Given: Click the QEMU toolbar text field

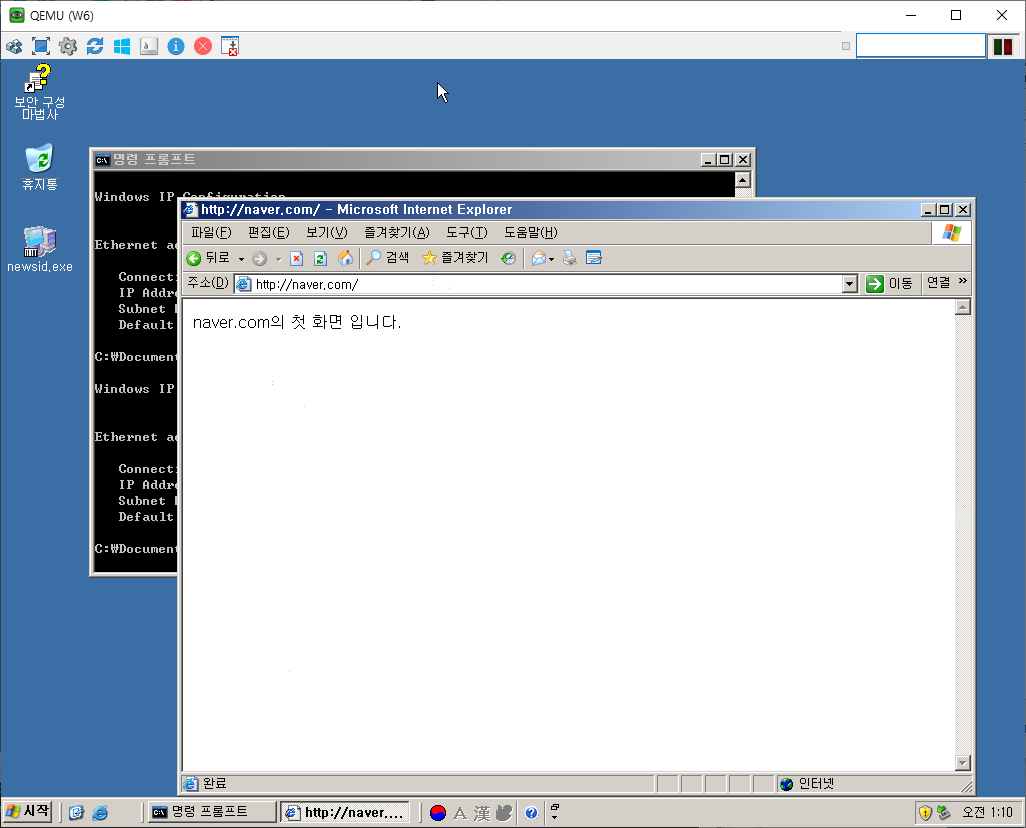Looking at the screenshot, I should click(921, 46).
